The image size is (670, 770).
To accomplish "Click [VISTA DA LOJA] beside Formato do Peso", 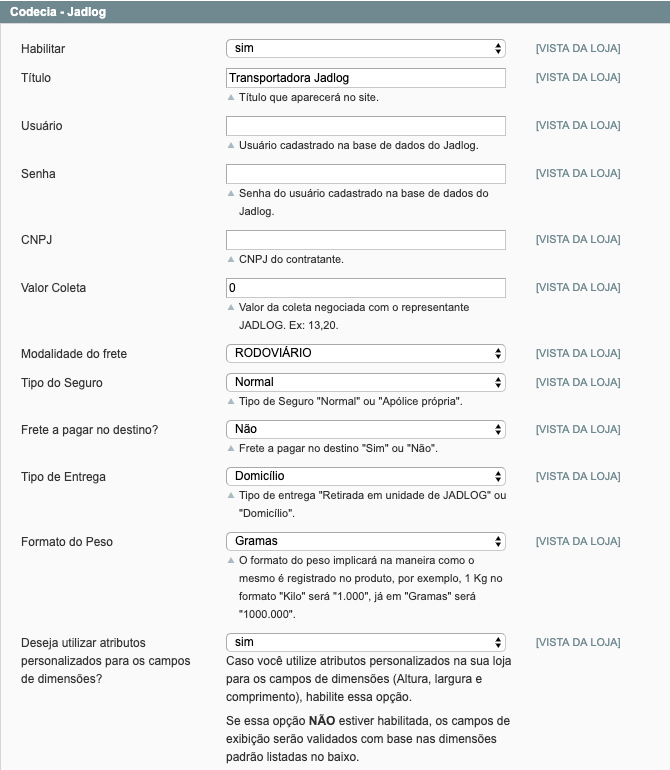I will [578, 541].
